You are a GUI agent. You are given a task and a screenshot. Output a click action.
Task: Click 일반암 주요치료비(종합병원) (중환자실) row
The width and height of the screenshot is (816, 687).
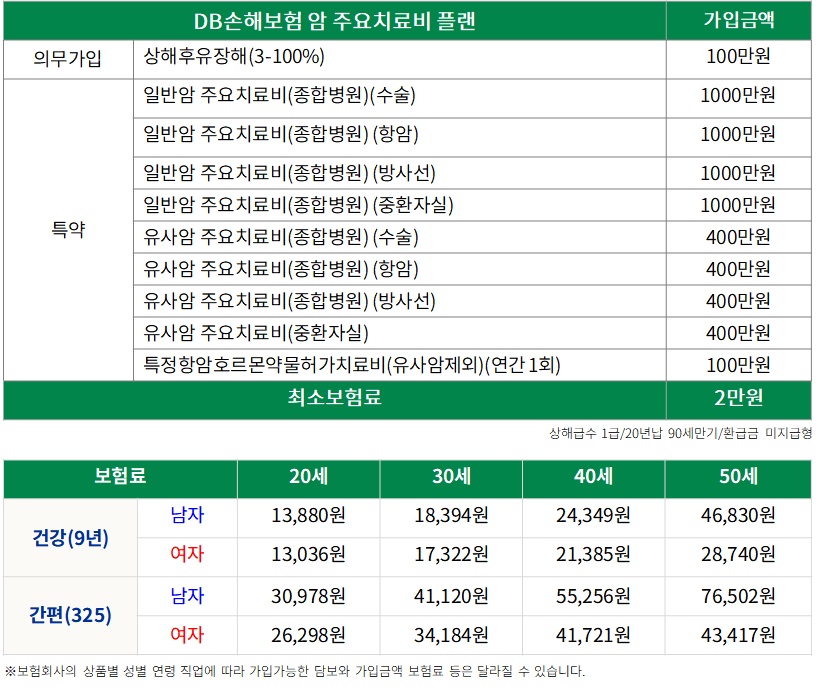[x=299, y=205]
